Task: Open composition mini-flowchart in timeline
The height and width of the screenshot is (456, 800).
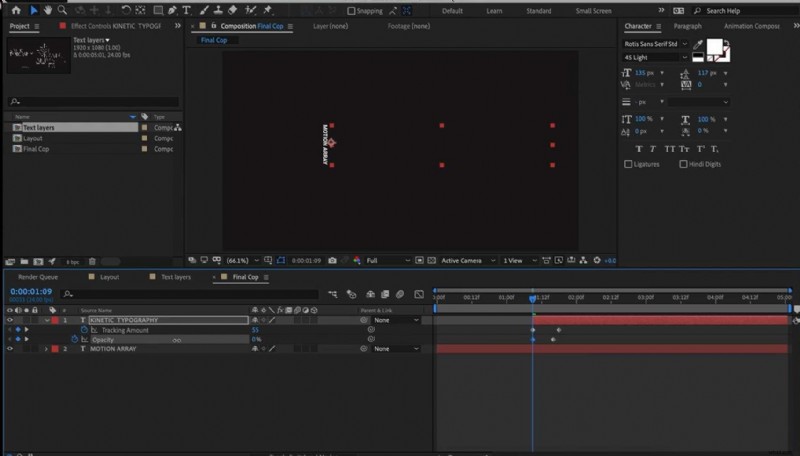Action: [x=333, y=294]
